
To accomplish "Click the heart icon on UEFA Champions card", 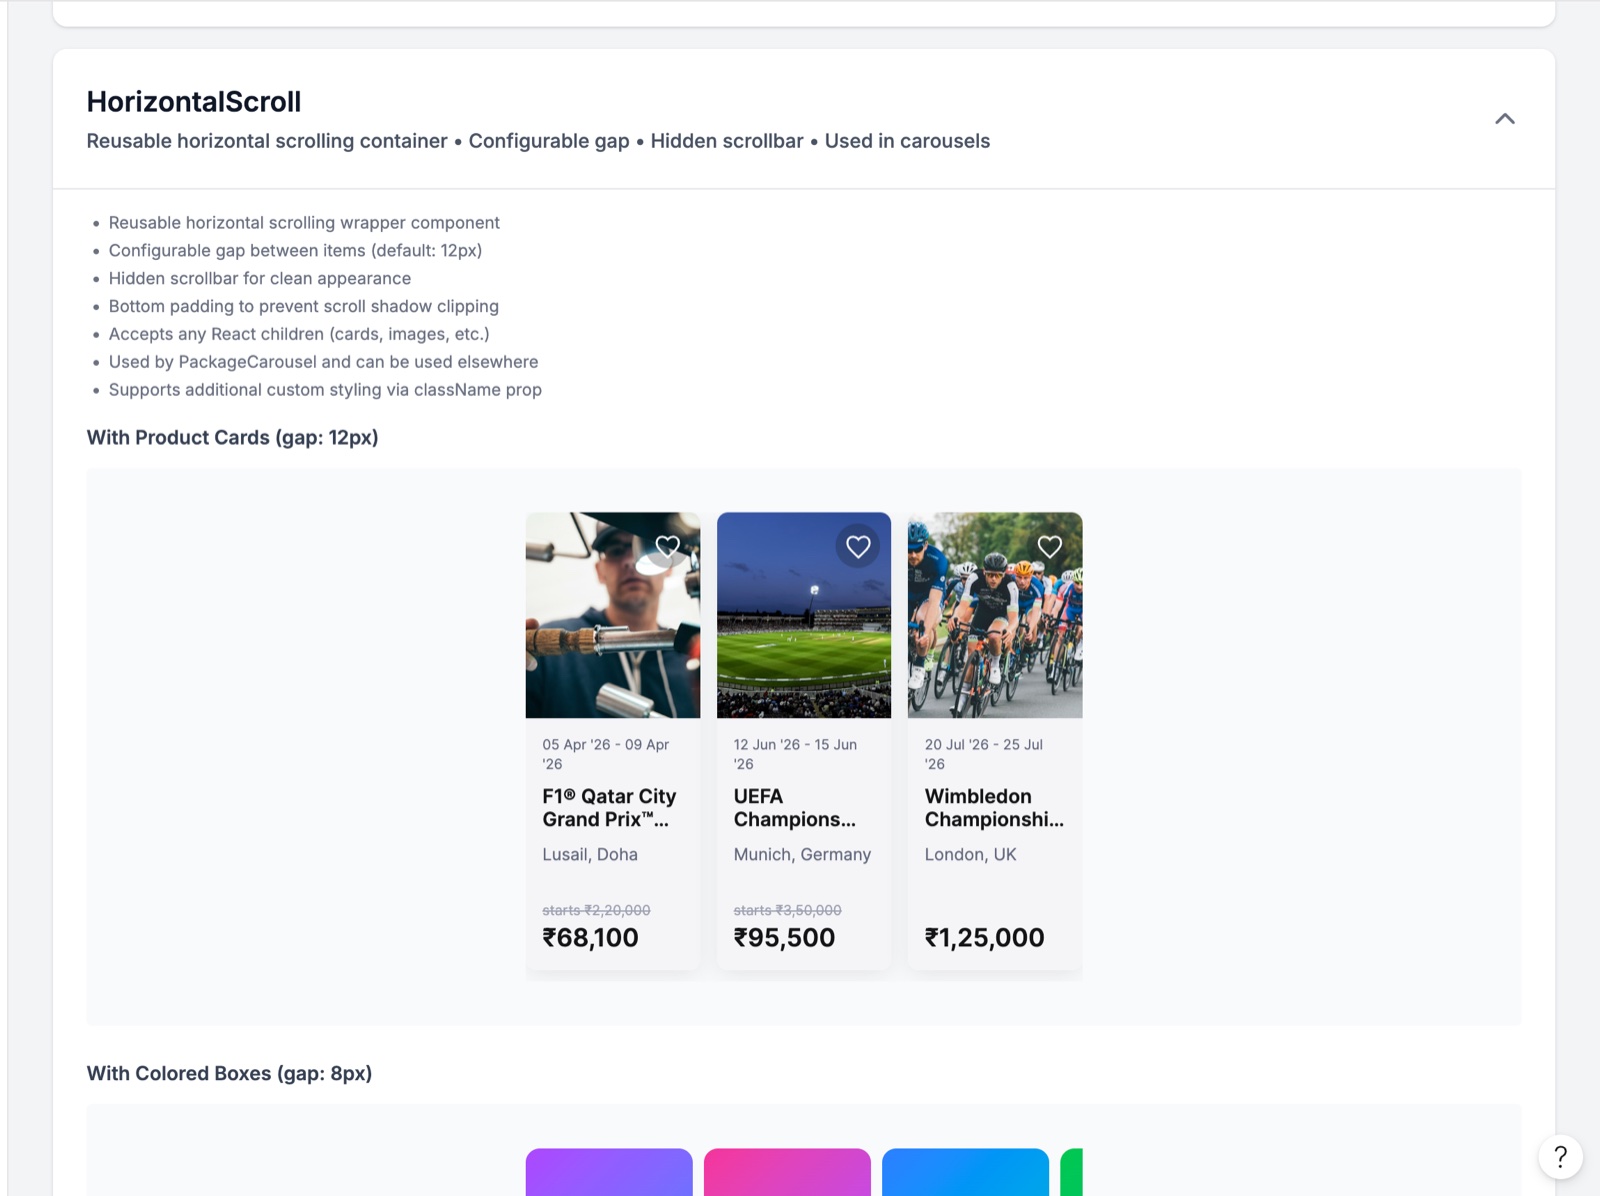I will pyautogui.click(x=858, y=547).
